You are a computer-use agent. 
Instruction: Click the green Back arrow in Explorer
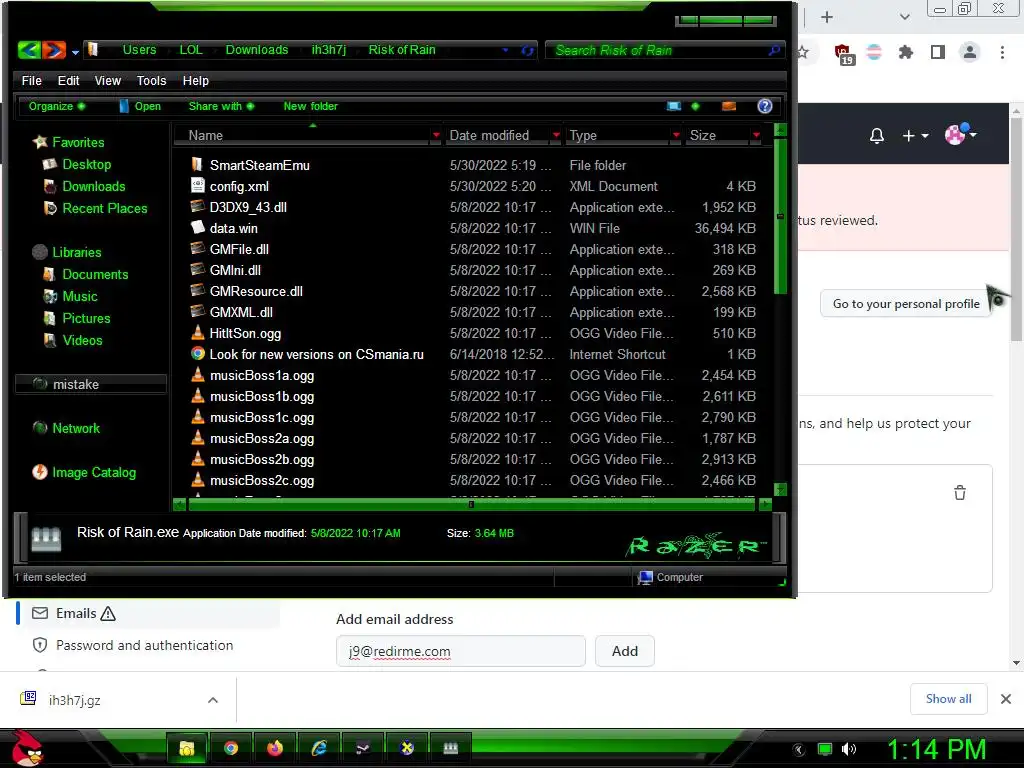[x=29, y=50]
